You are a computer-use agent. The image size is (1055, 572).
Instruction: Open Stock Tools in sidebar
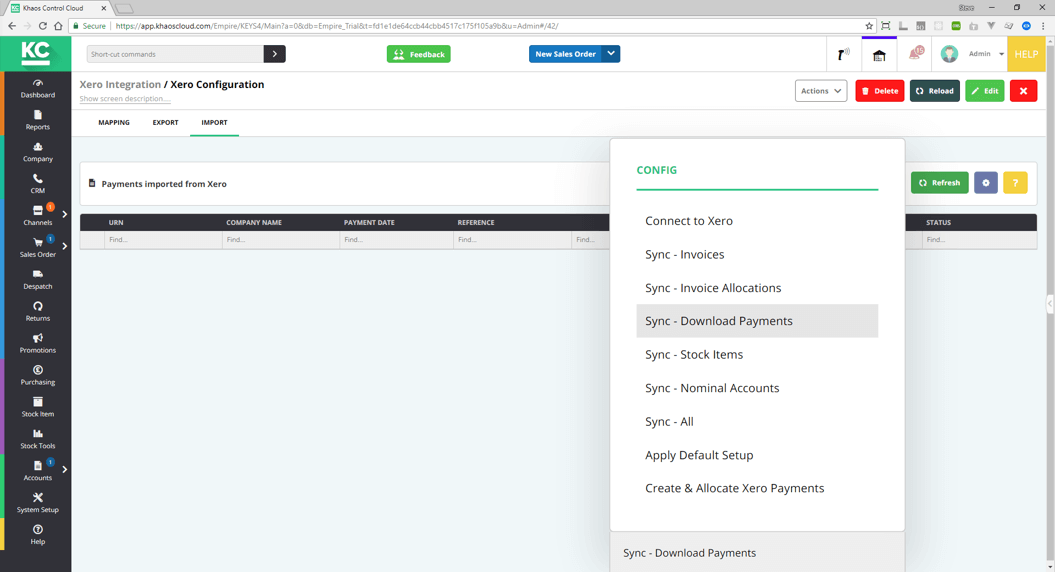pos(38,439)
